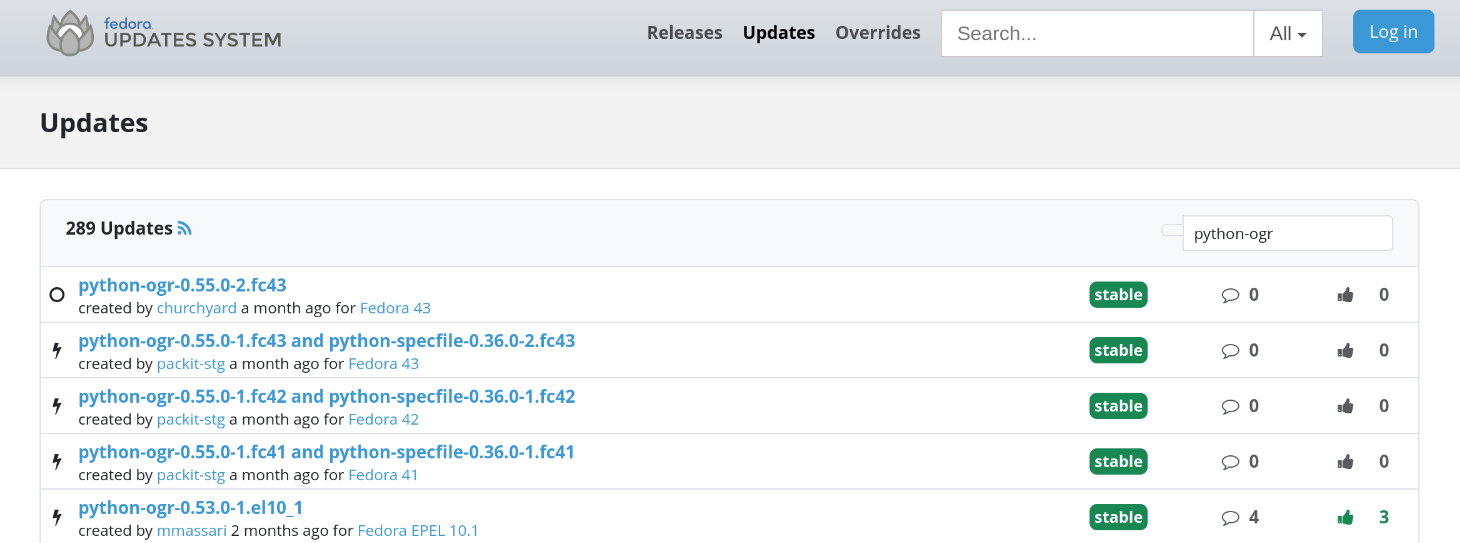Click the Log in button

tap(1393, 32)
